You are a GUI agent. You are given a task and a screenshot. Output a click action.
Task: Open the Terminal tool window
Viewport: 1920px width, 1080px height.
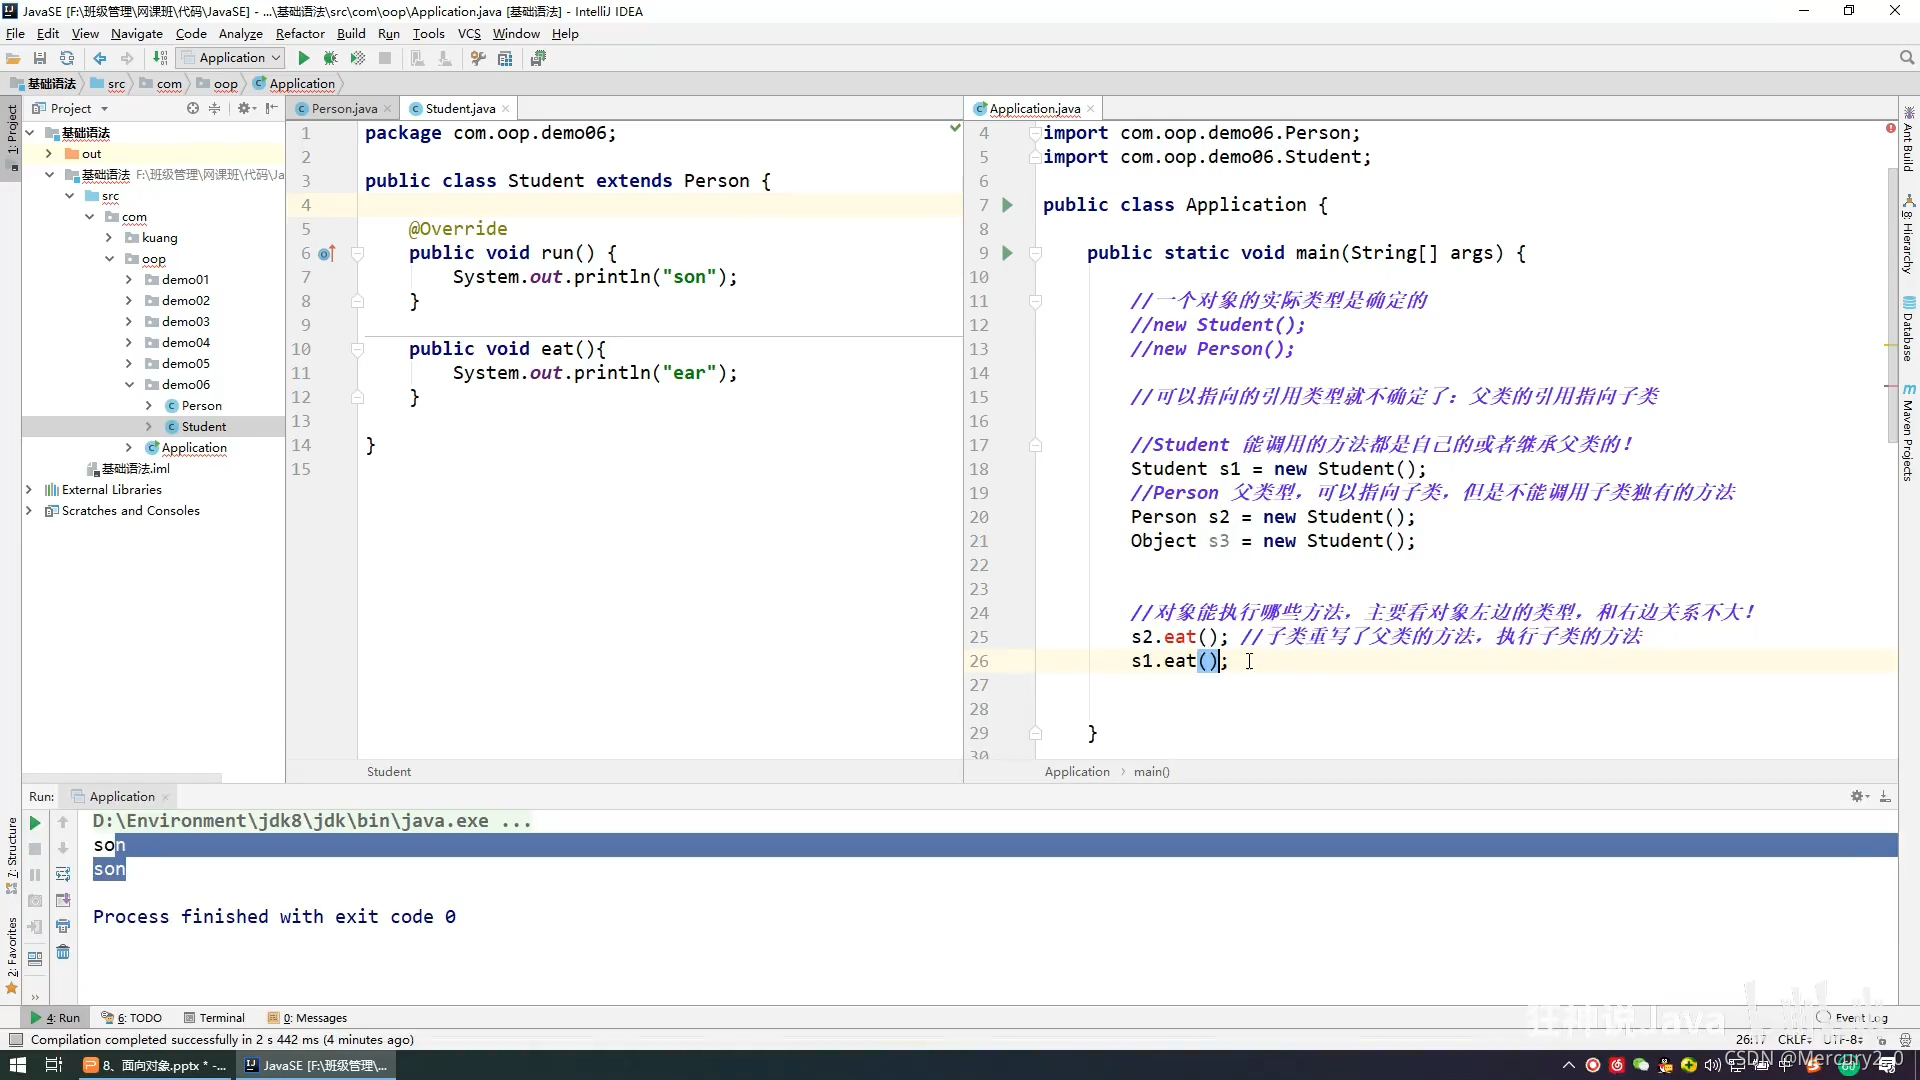pos(214,1018)
